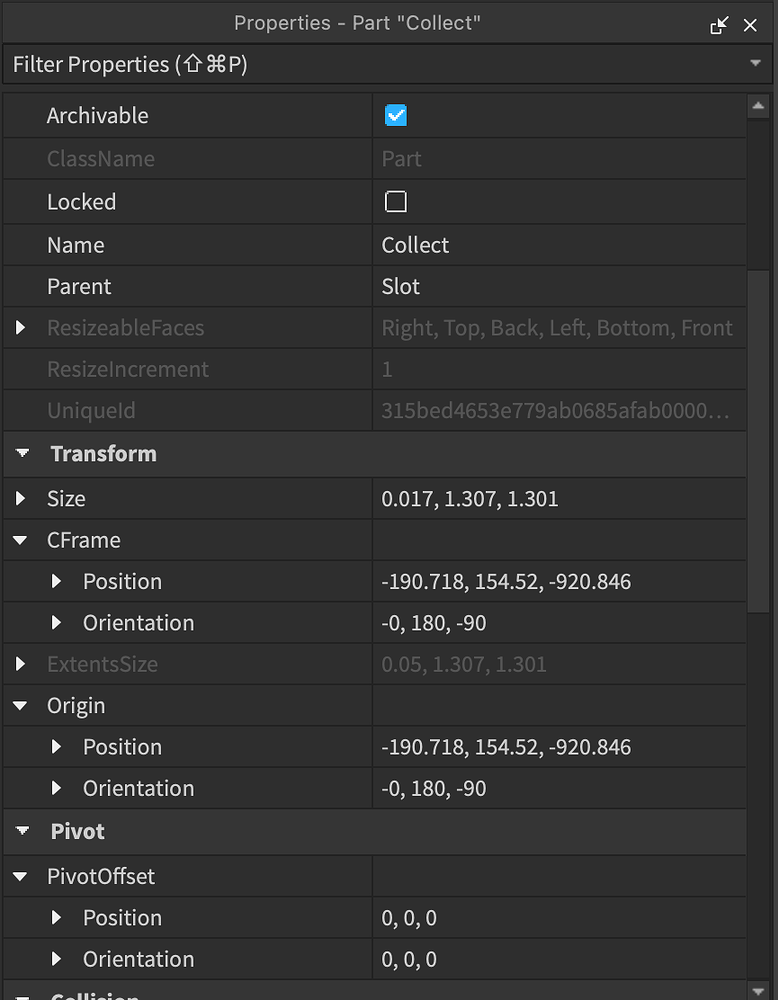Edit the Name value Collect
This screenshot has width=778, height=1000.
click(x=500, y=245)
